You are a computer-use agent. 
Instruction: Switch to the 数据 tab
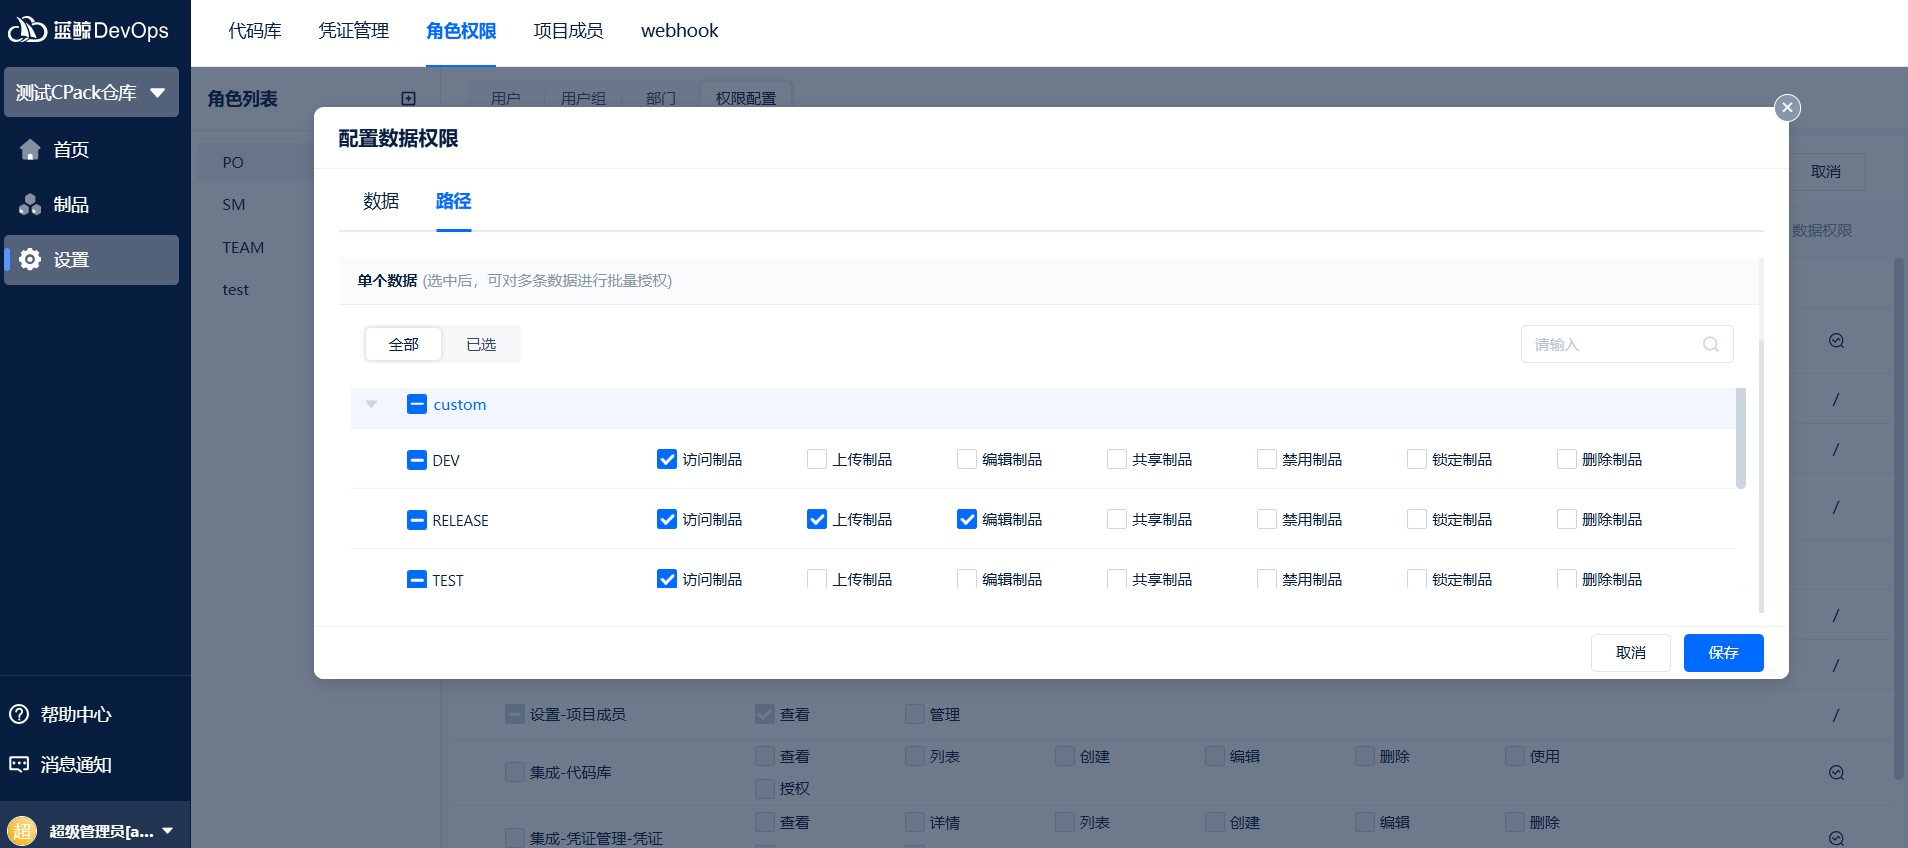[381, 201]
